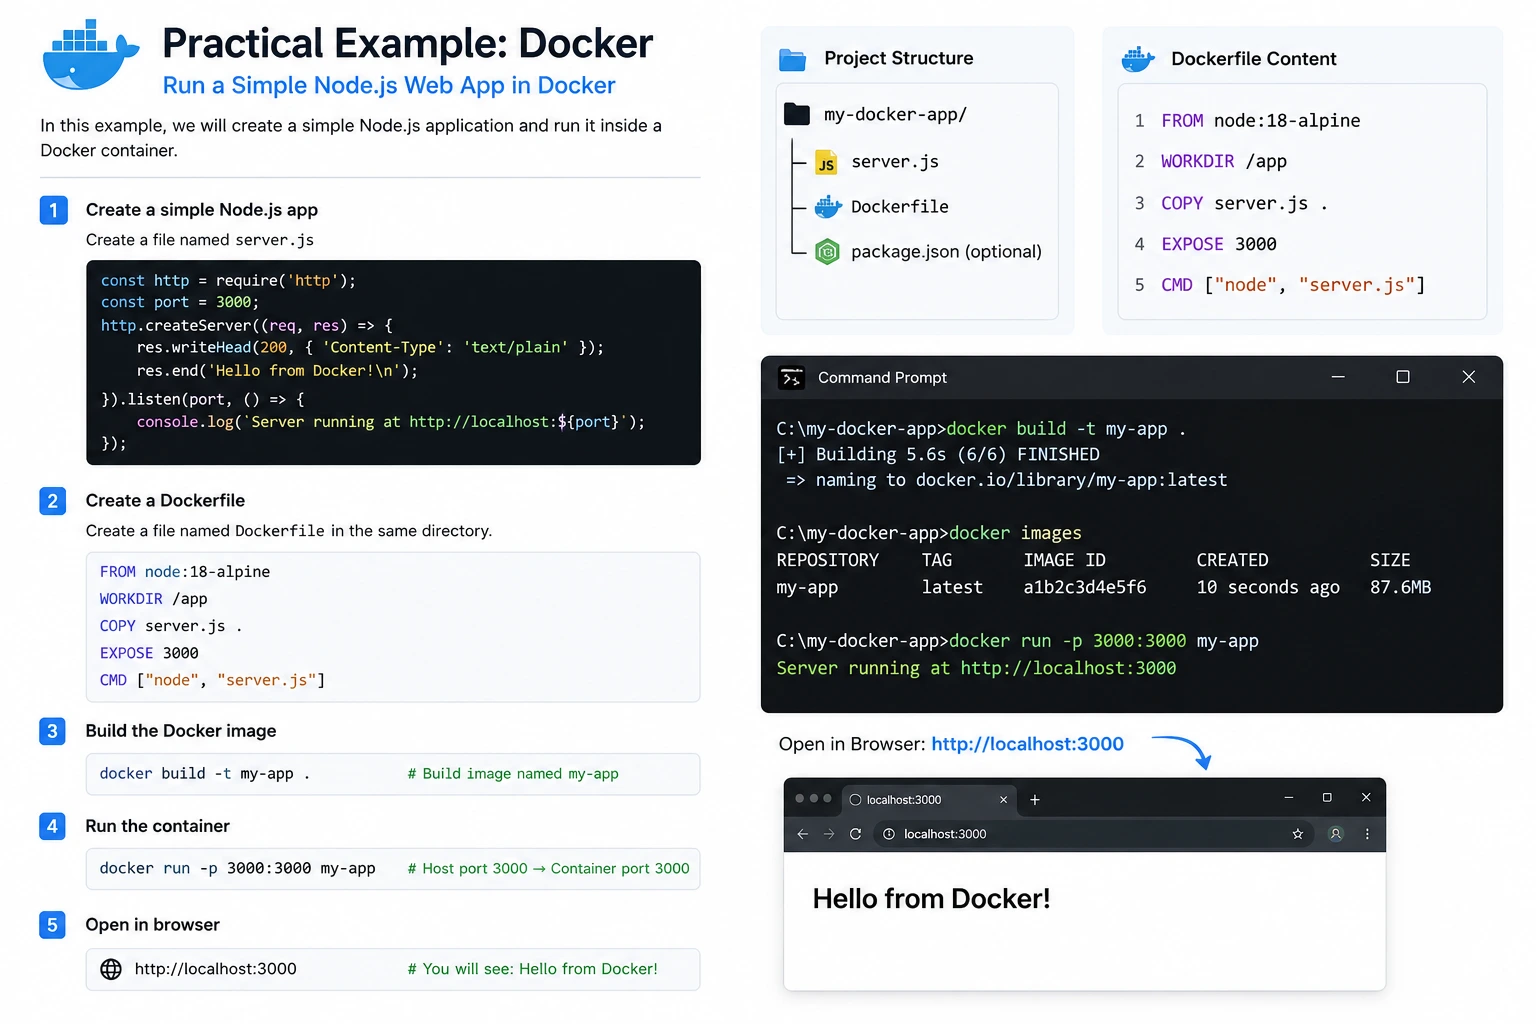Click 'docker build -t my-app .' in step 3 box
Viewport: 1536px width, 1024px height.
pos(205,774)
